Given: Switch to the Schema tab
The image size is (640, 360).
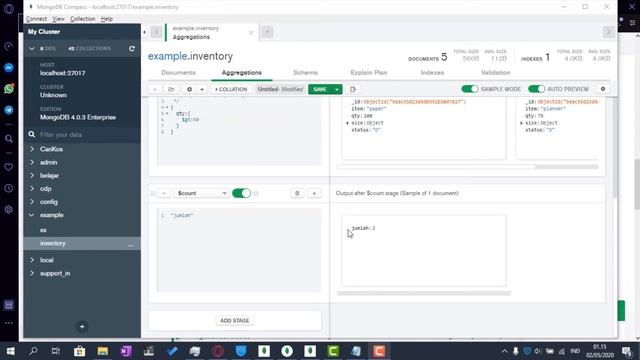Looking at the screenshot, I should coord(305,72).
